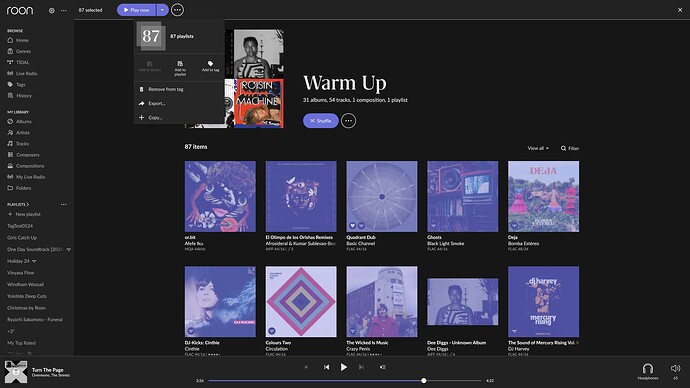Screen dimensions: 690x388
Task: Open the El Olimpo de los Orishas Remixes cover
Action: 301,196
